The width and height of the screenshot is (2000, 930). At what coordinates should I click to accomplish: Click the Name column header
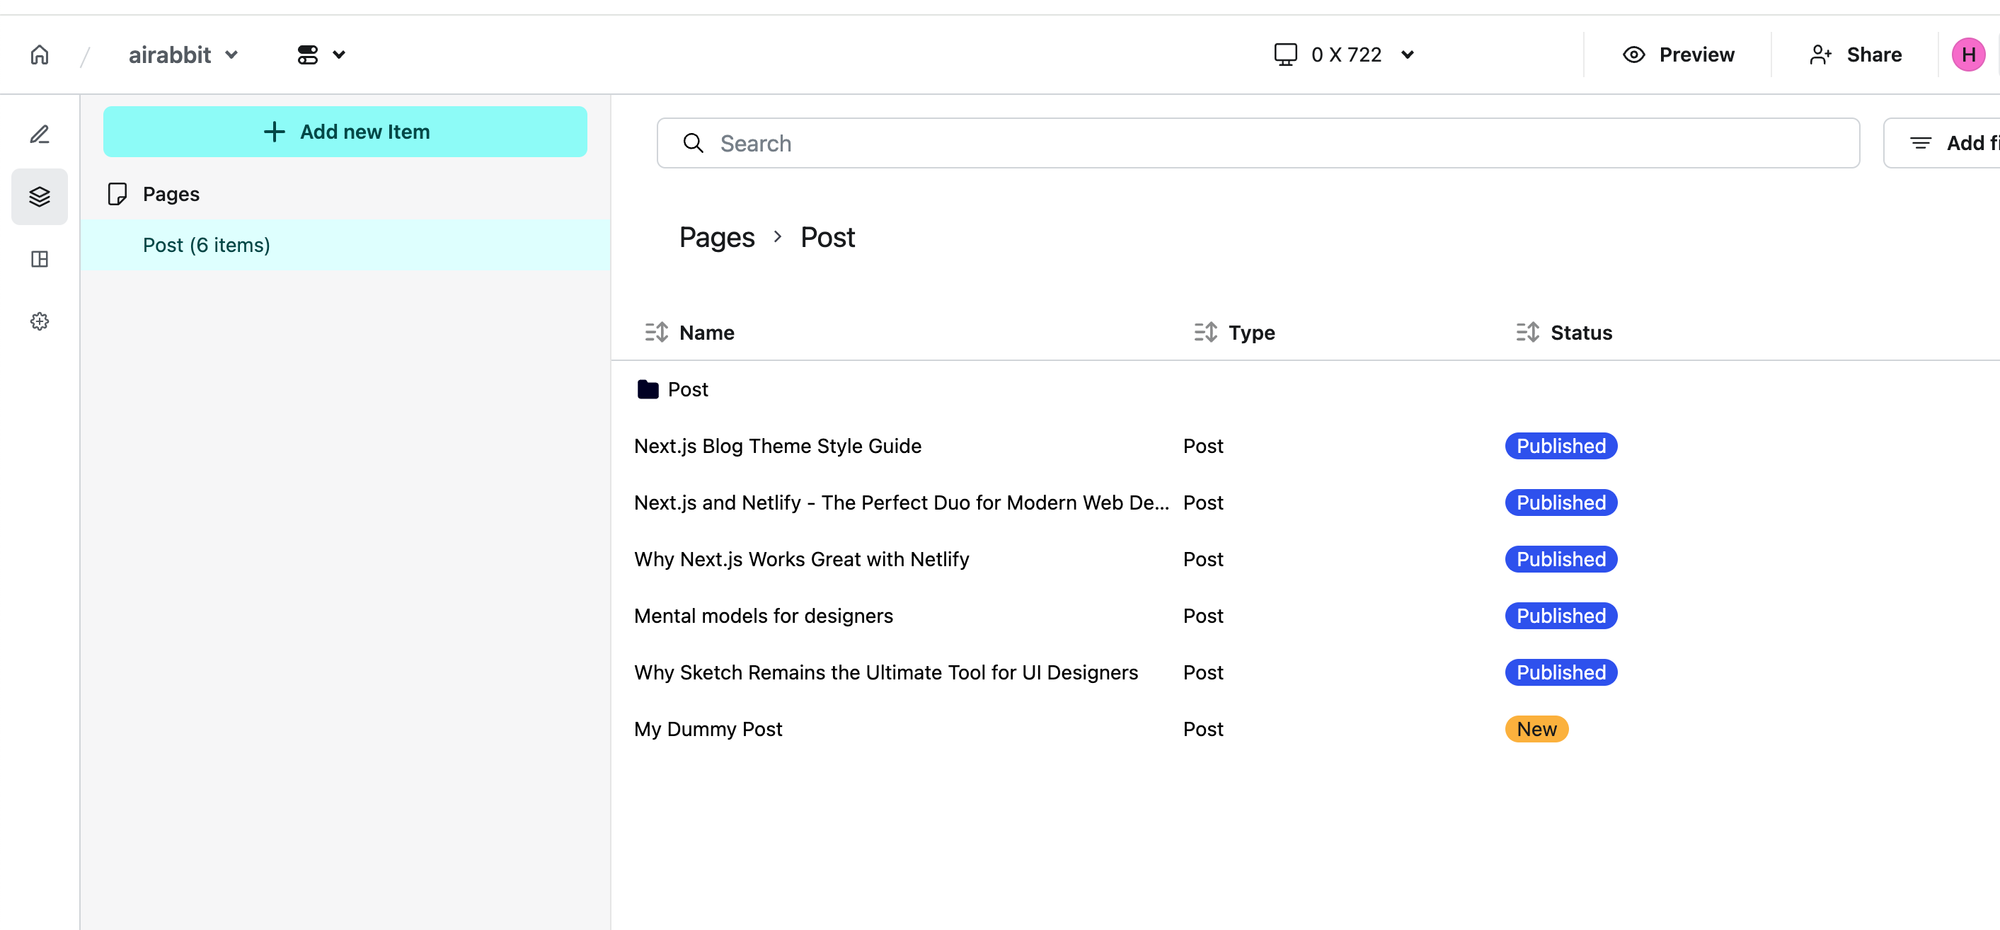click(707, 333)
